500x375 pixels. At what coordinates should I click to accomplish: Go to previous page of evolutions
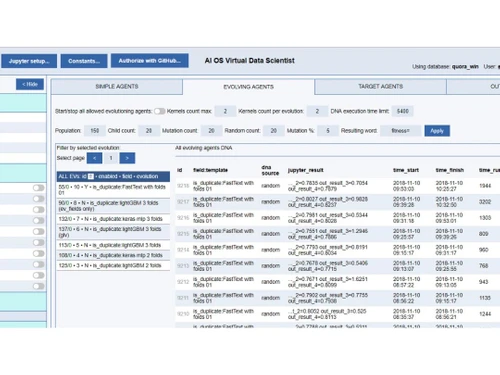pos(94,158)
